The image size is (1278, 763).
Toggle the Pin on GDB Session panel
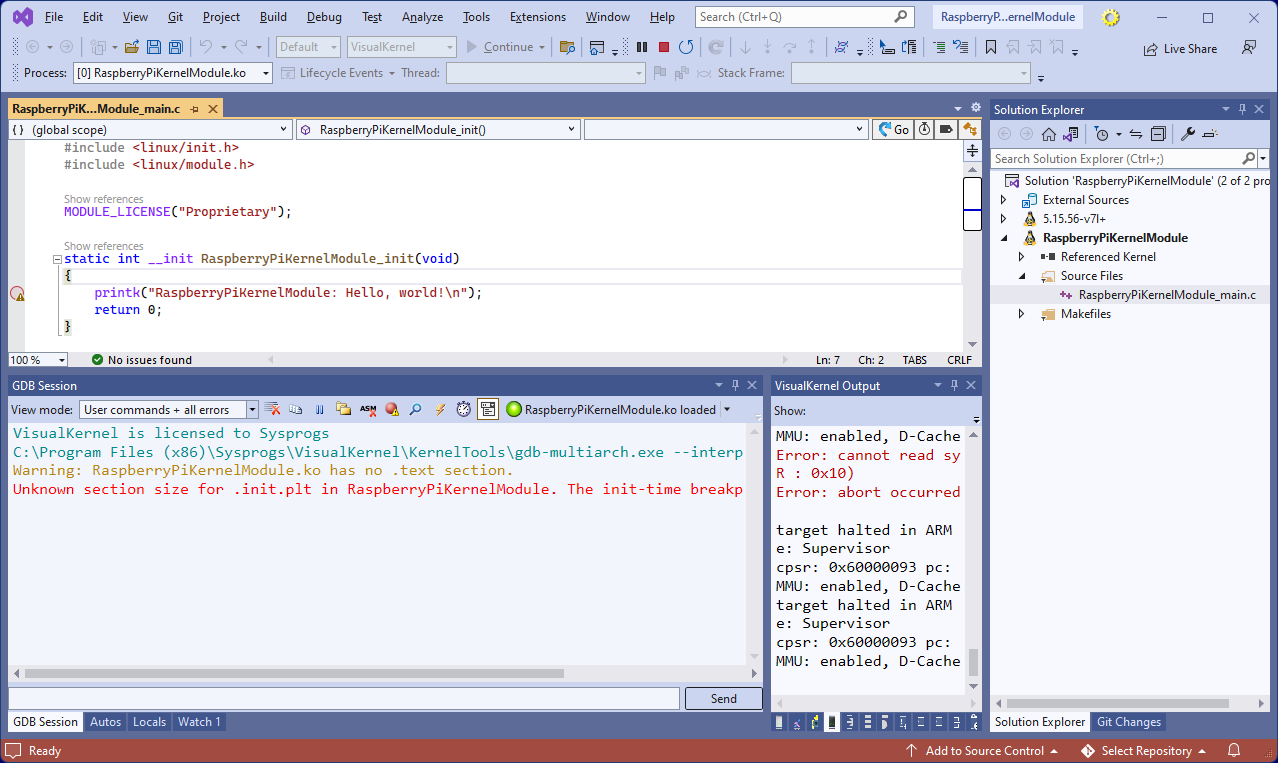point(735,385)
